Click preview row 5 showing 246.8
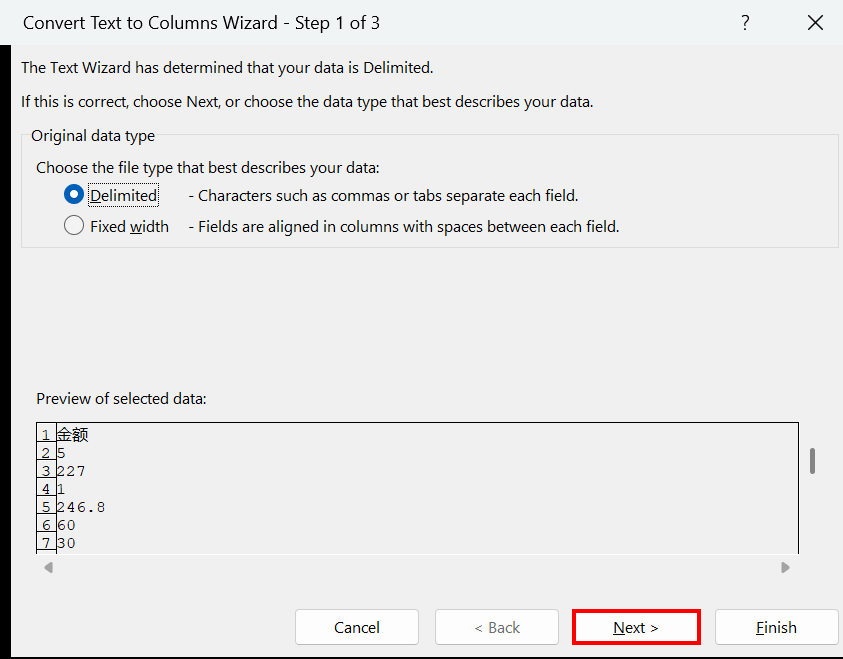 (x=81, y=507)
